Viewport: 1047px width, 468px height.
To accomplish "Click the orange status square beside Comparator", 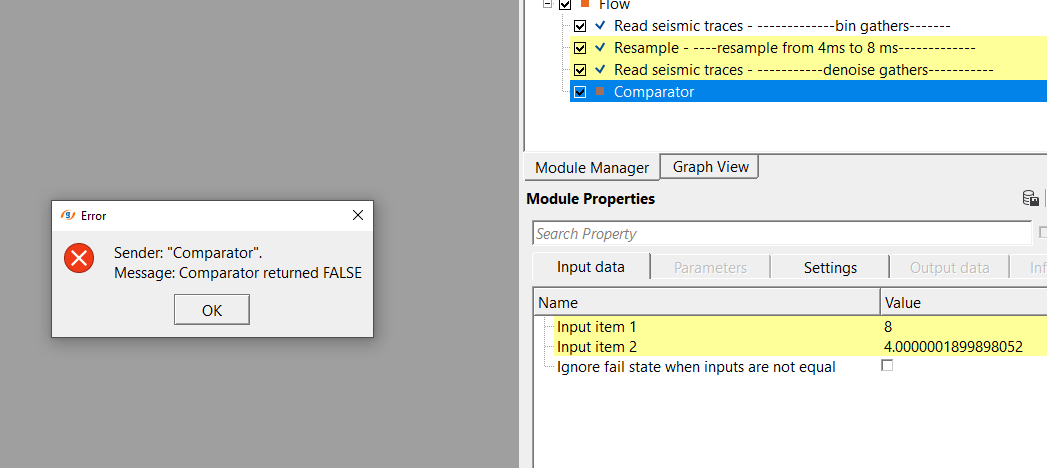I will coord(600,92).
